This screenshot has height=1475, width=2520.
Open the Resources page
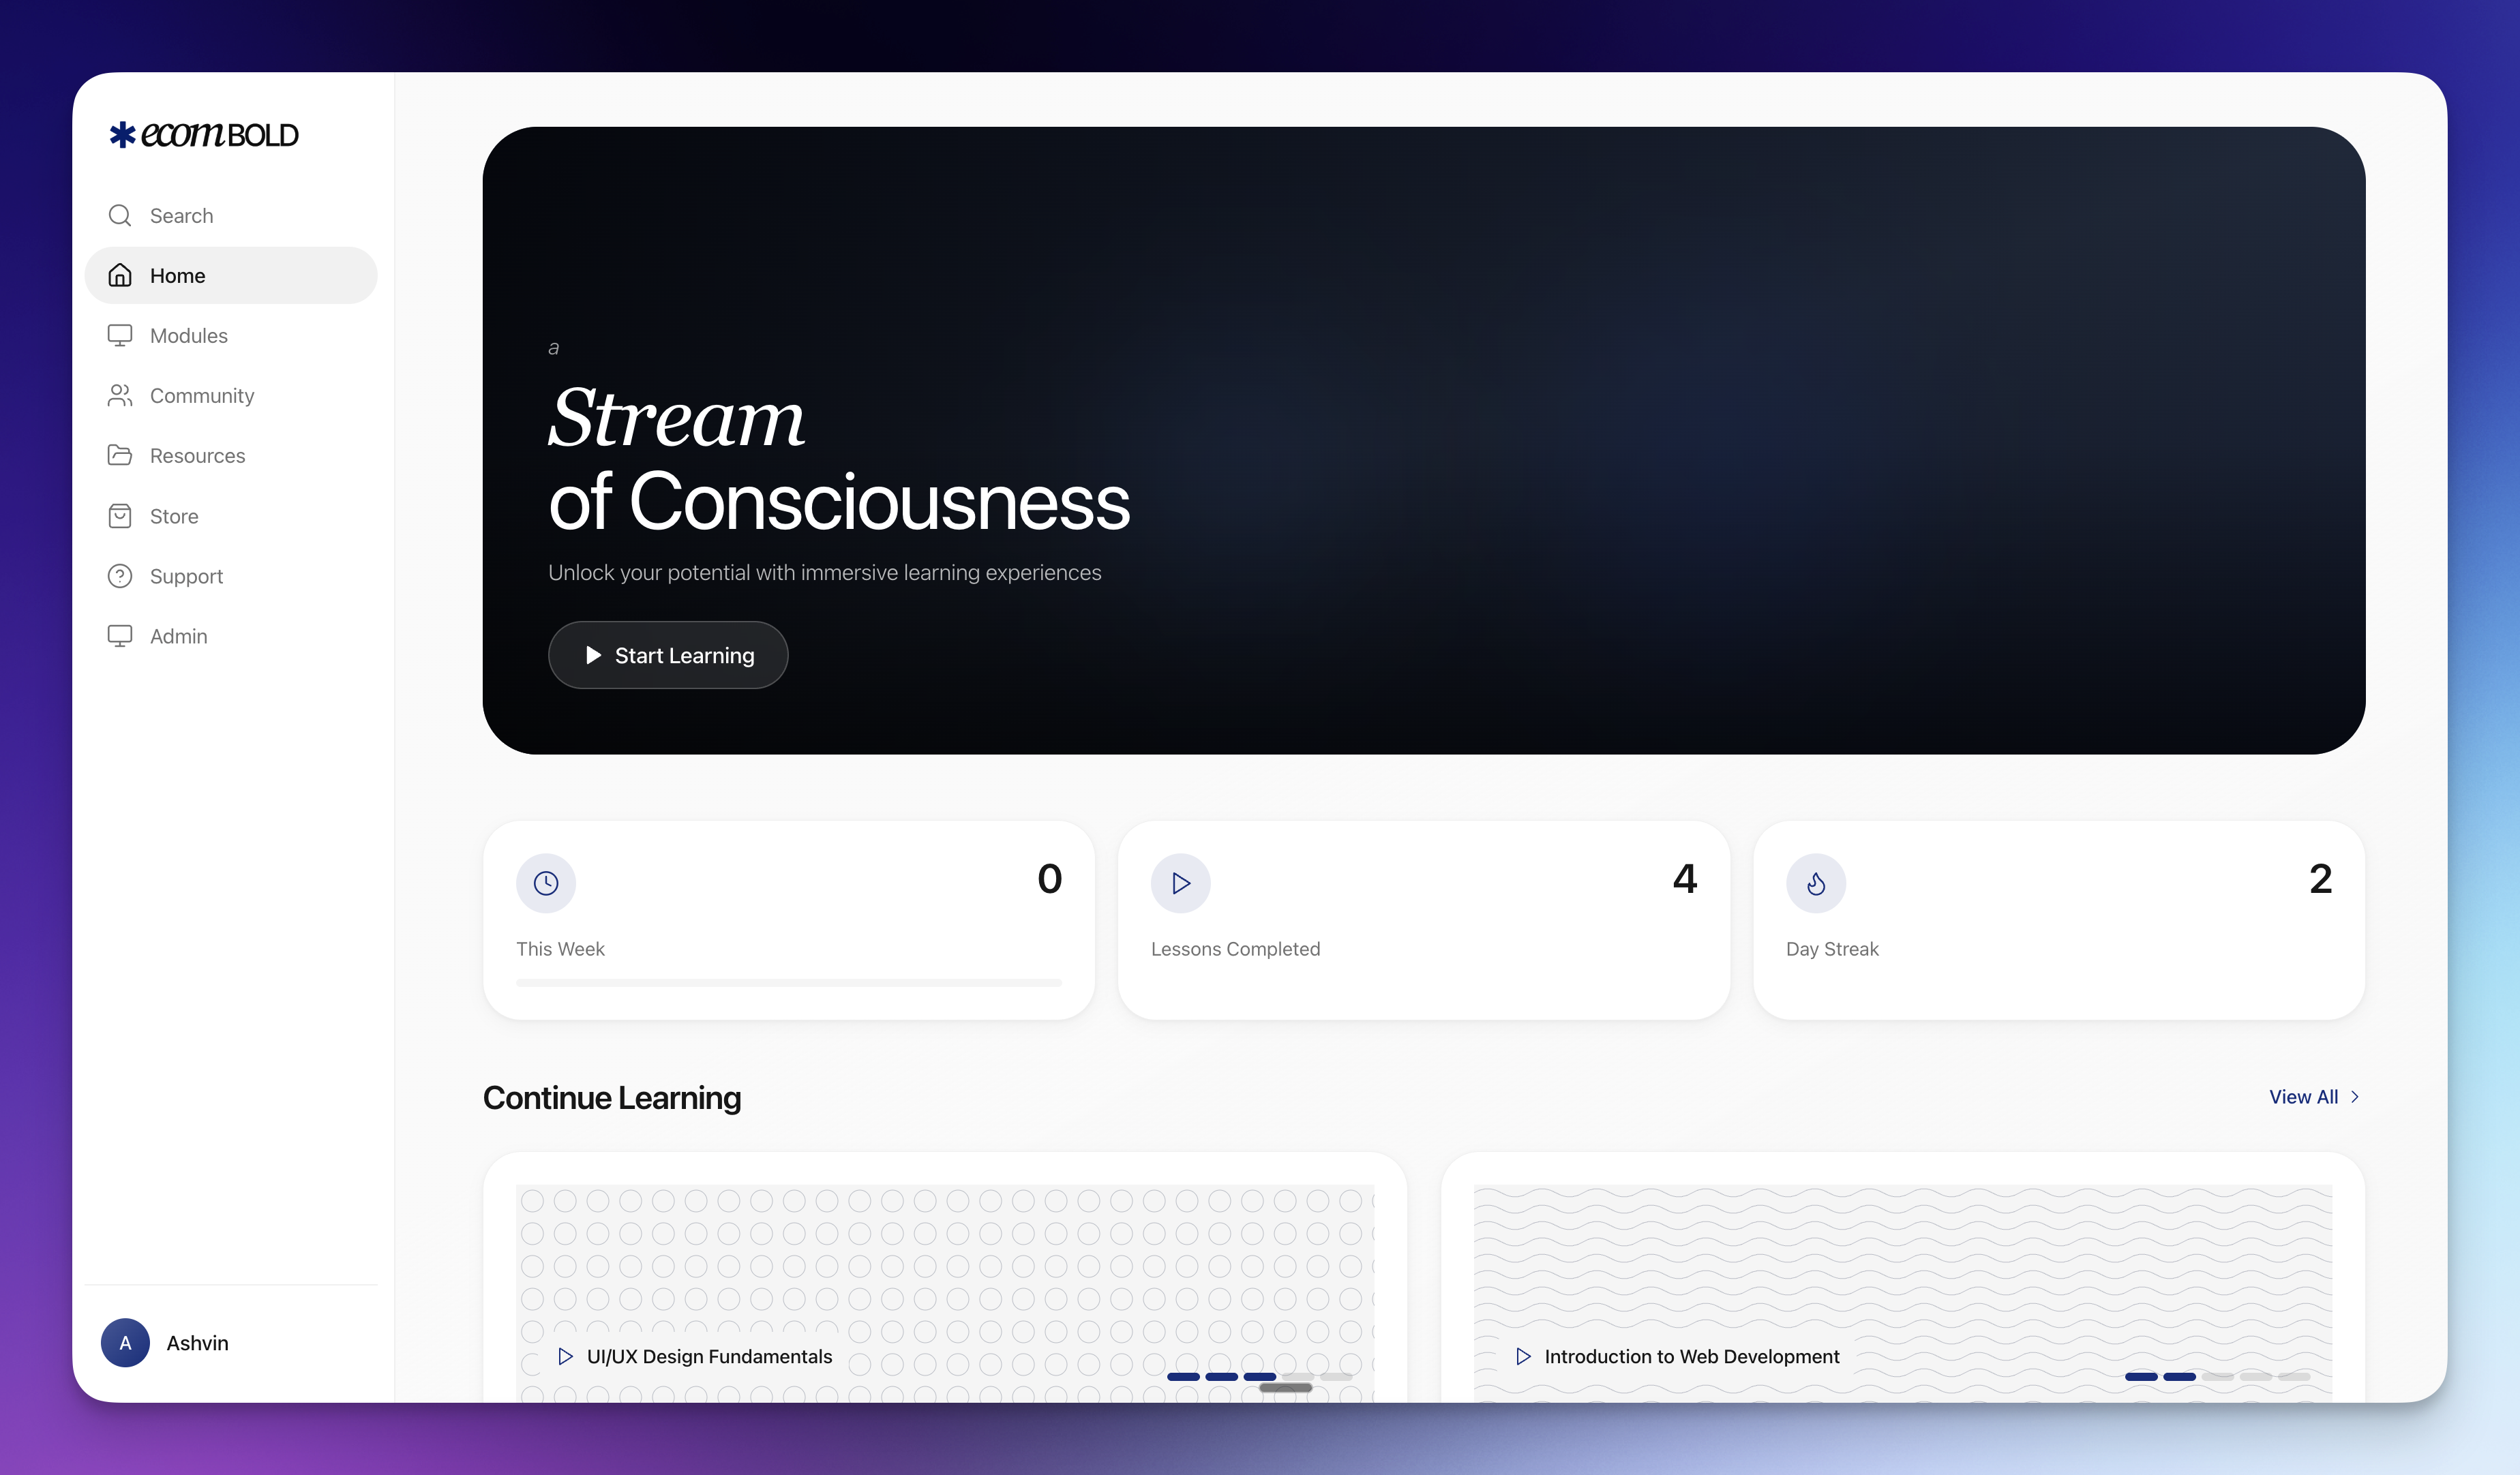coord(231,455)
